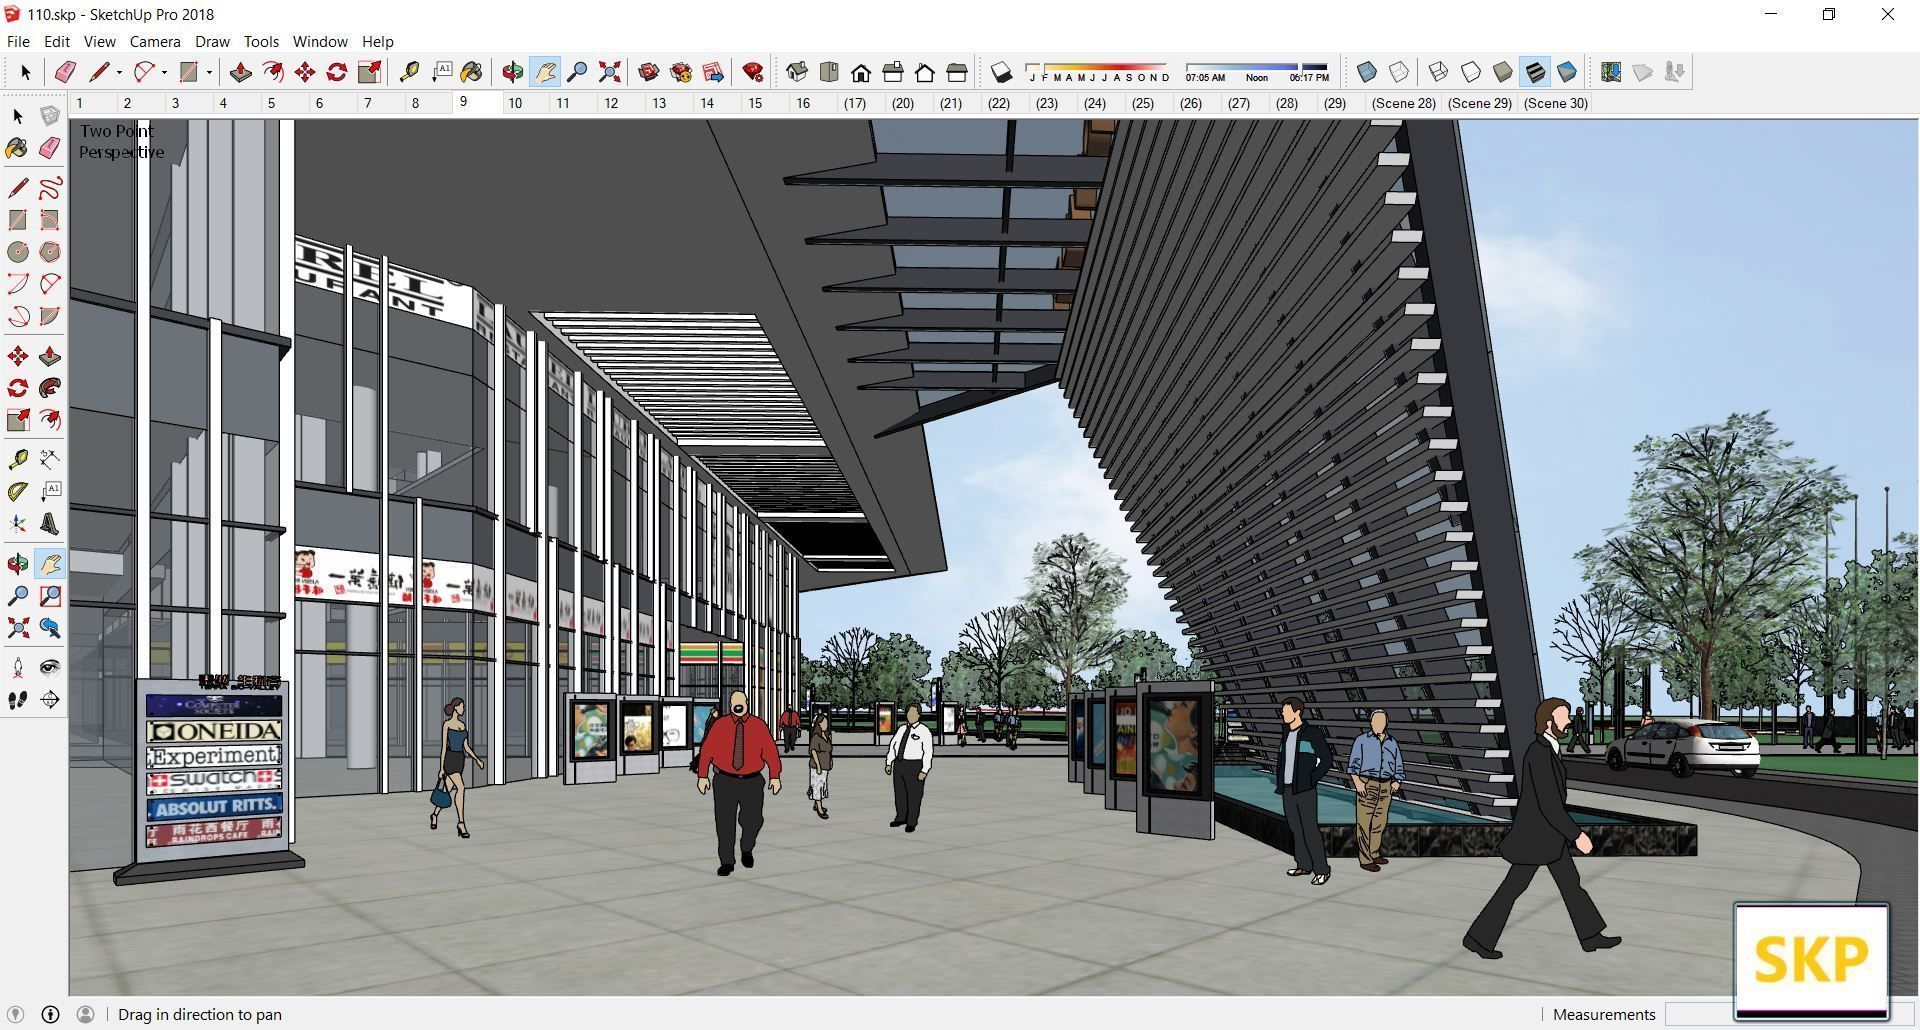Adjust the shadow time of day slider
The height and width of the screenshot is (1030, 1920).
click(x=1257, y=72)
